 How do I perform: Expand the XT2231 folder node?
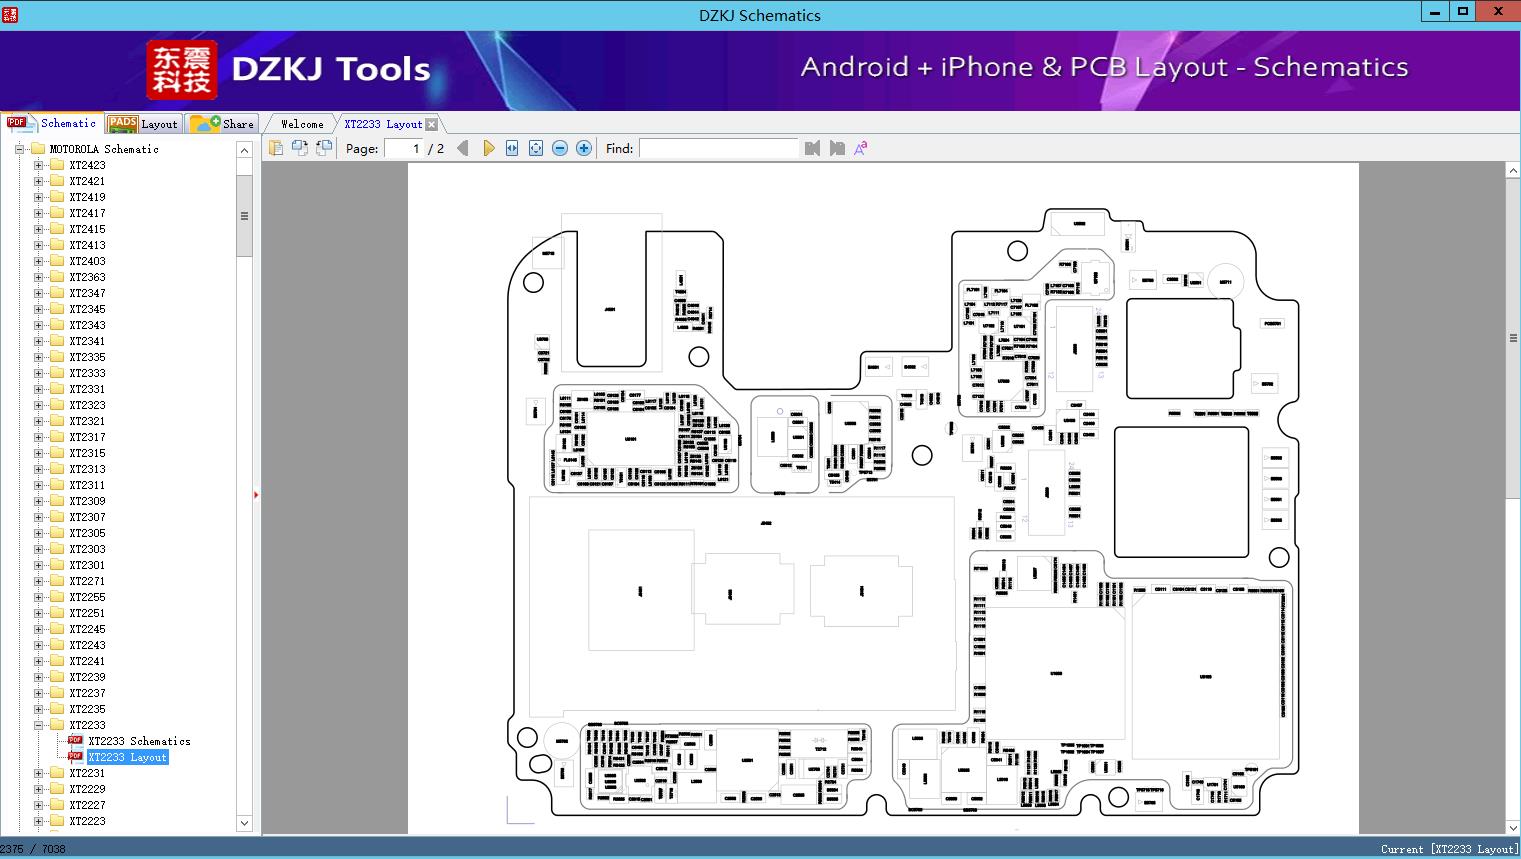pyautogui.click(x=38, y=773)
